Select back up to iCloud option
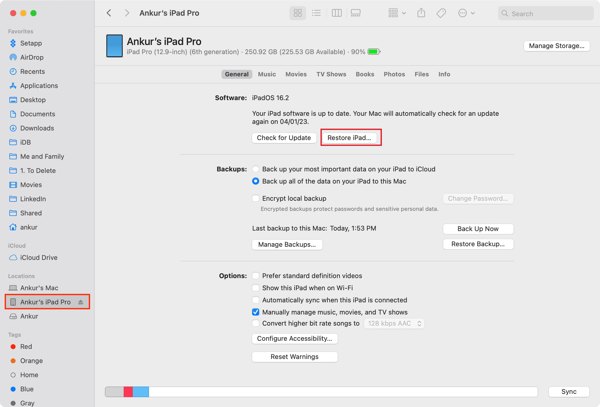Viewport: 600px width, 407px height. tap(256, 169)
